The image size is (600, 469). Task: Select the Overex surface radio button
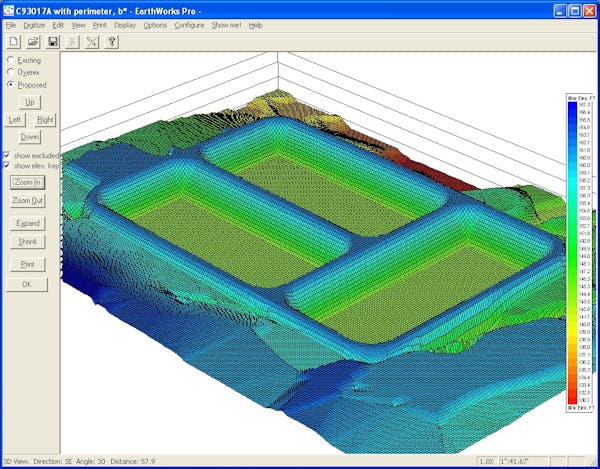[11, 72]
